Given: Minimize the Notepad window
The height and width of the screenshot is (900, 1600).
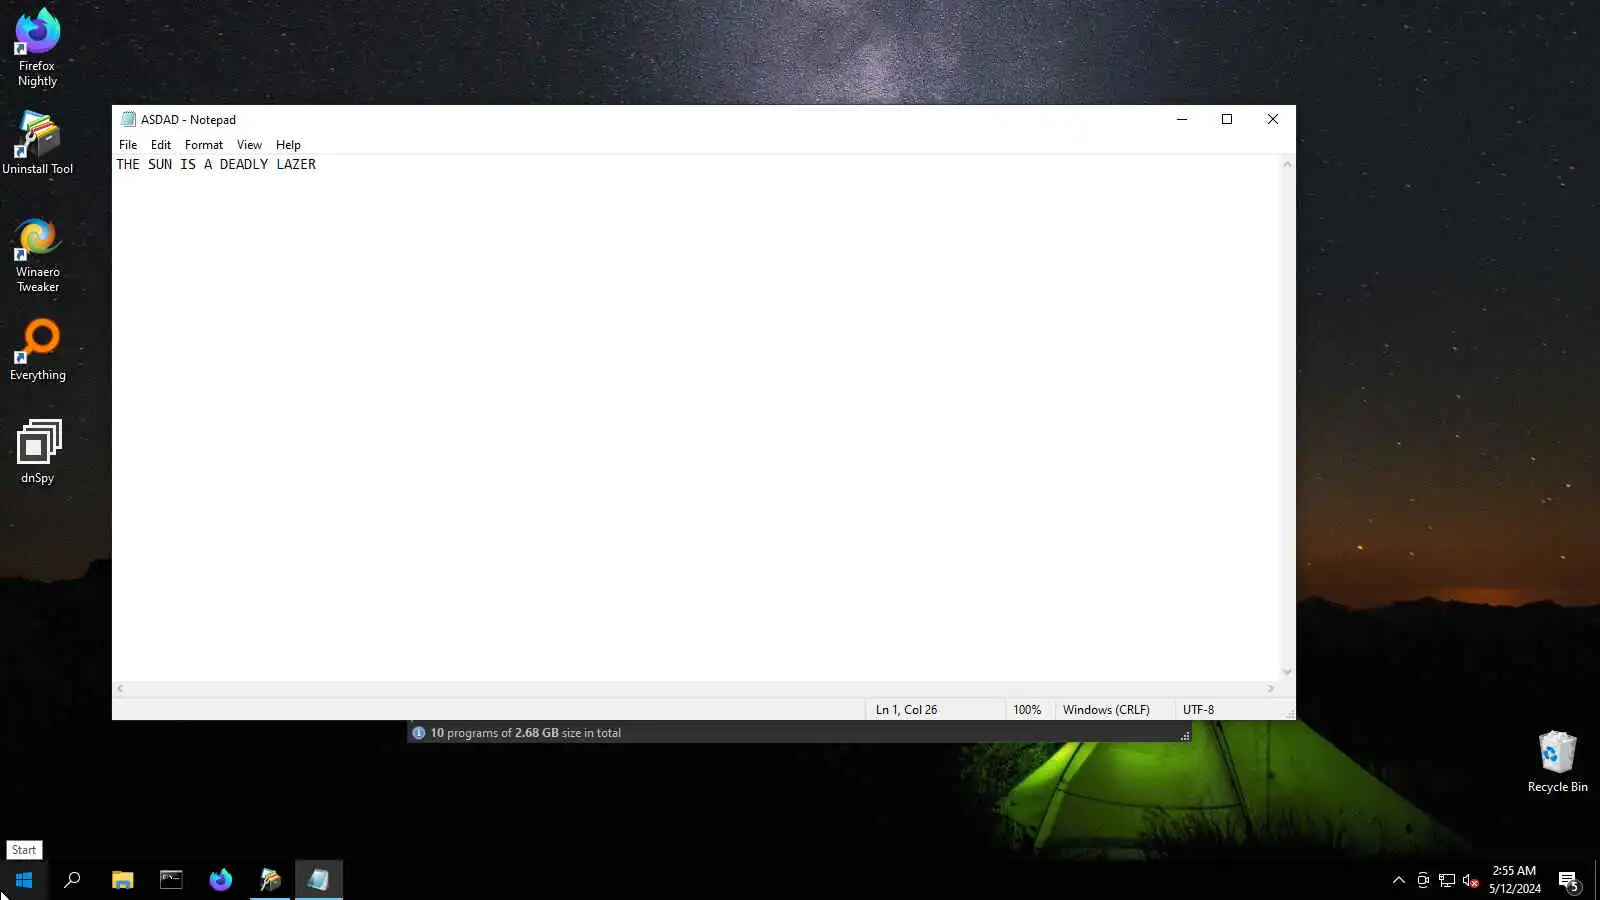Looking at the screenshot, I should 1182,119.
